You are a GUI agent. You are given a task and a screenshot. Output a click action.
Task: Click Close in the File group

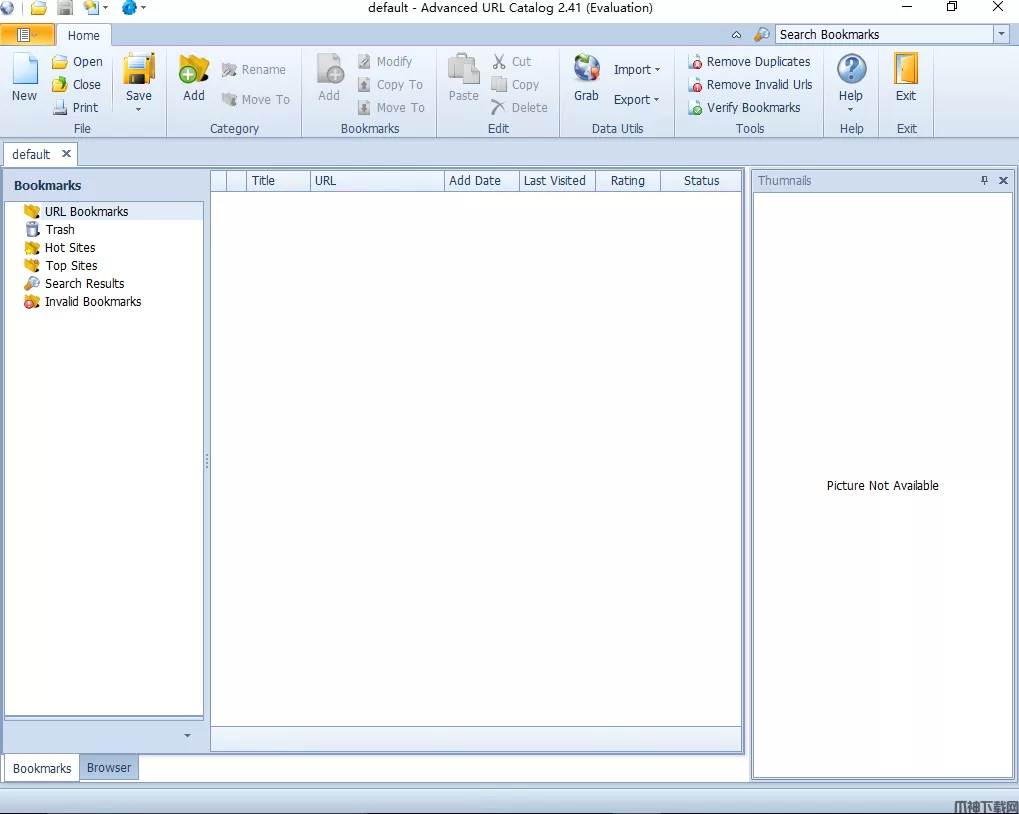pyautogui.click(x=77, y=84)
